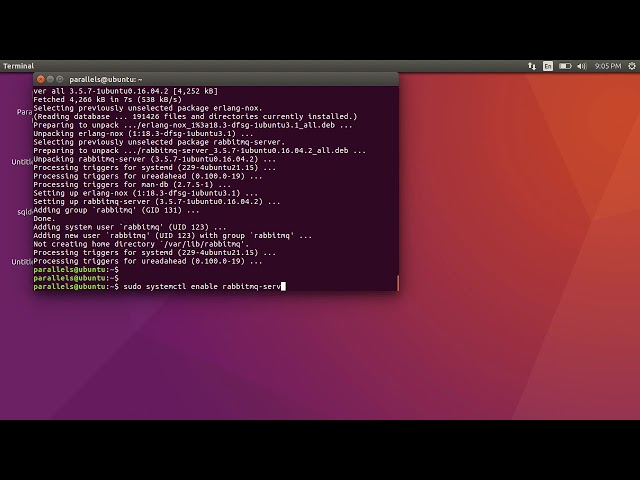Minimize the terminal window

click(50, 79)
